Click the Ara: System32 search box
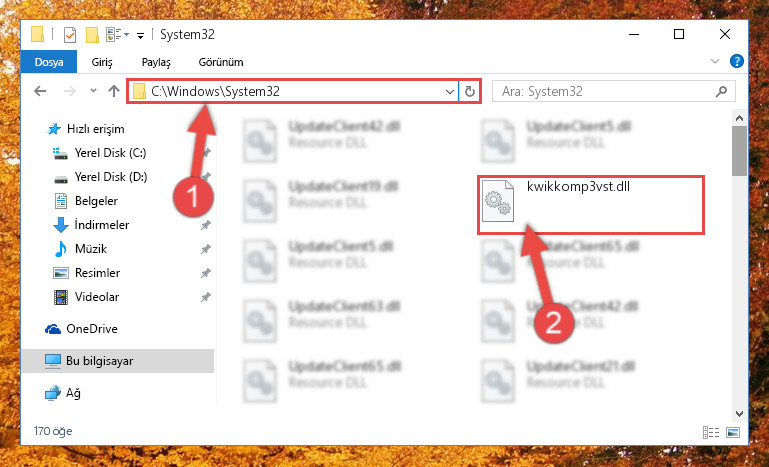Screen dimensions: 769x467 [614, 91]
